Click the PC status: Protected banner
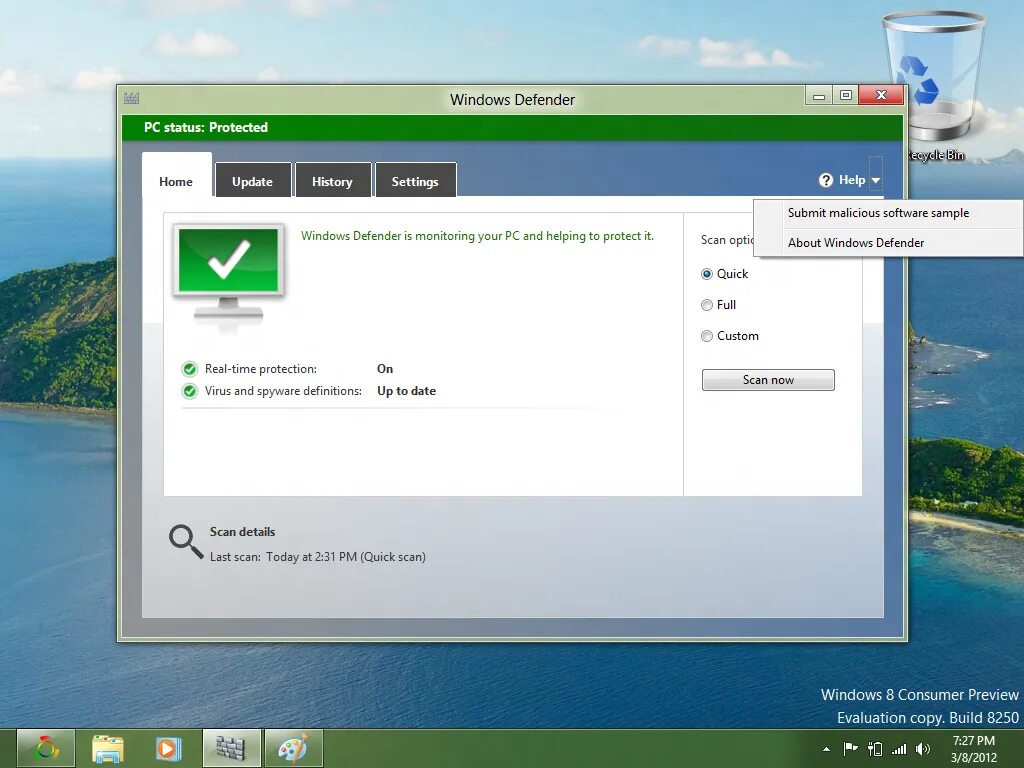 512,127
